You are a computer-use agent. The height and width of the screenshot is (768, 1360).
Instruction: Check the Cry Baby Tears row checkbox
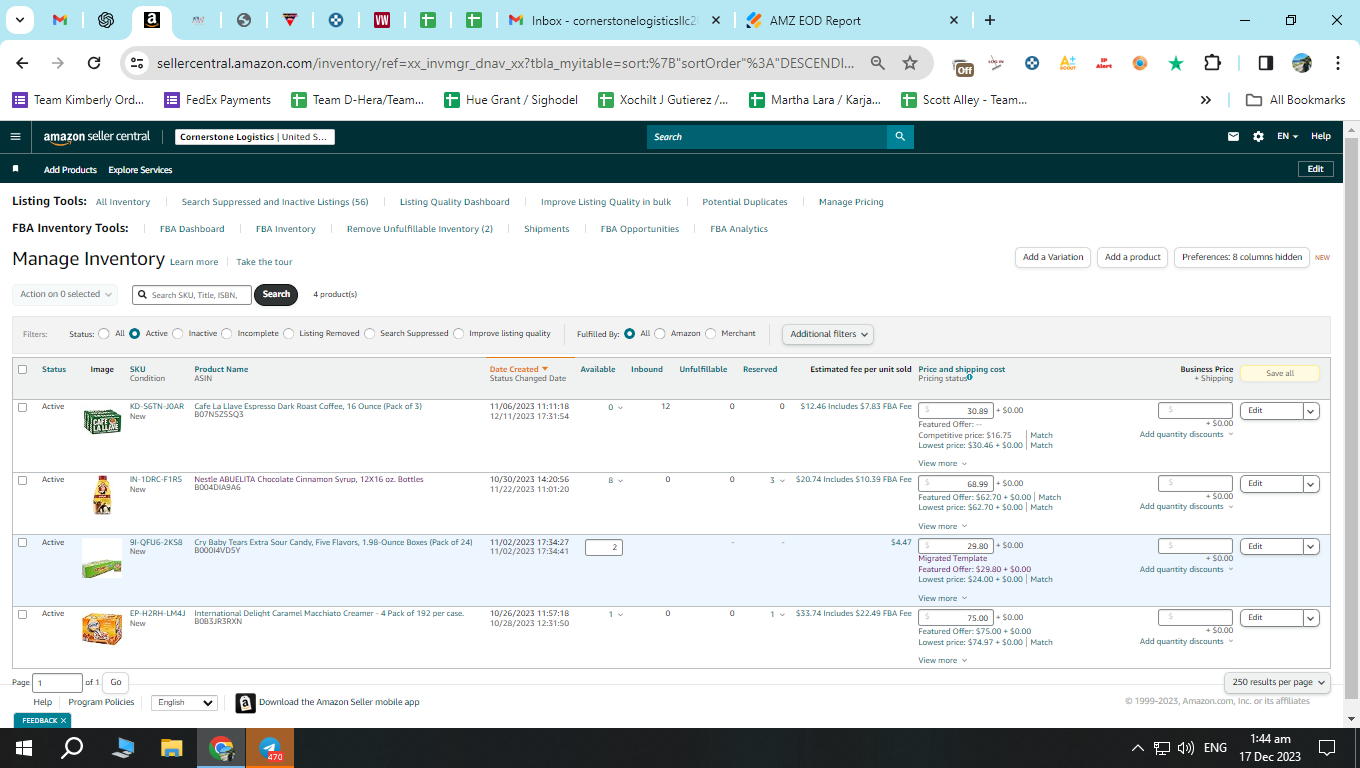click(23, 543)
